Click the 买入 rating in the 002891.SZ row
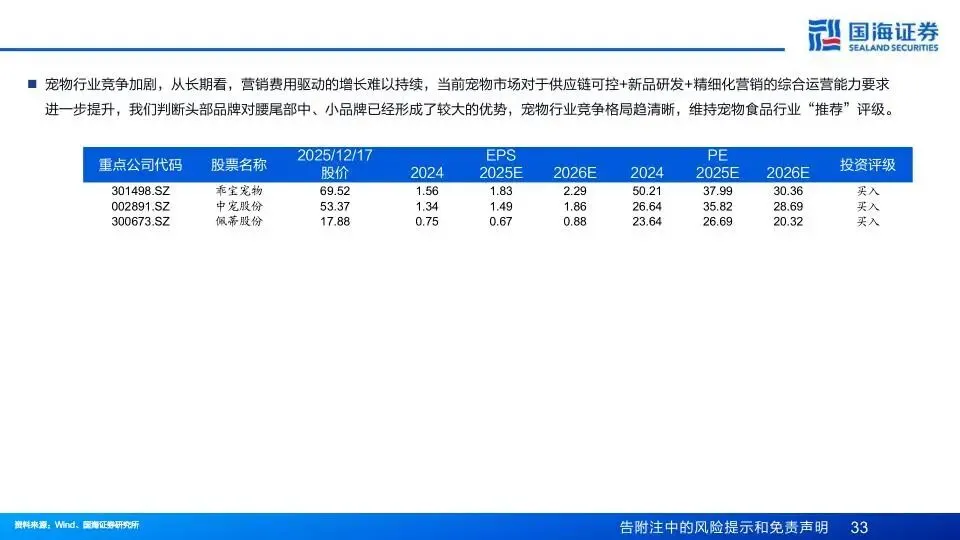The height and width of the screenshot is (540, 960). click(868, 206)
